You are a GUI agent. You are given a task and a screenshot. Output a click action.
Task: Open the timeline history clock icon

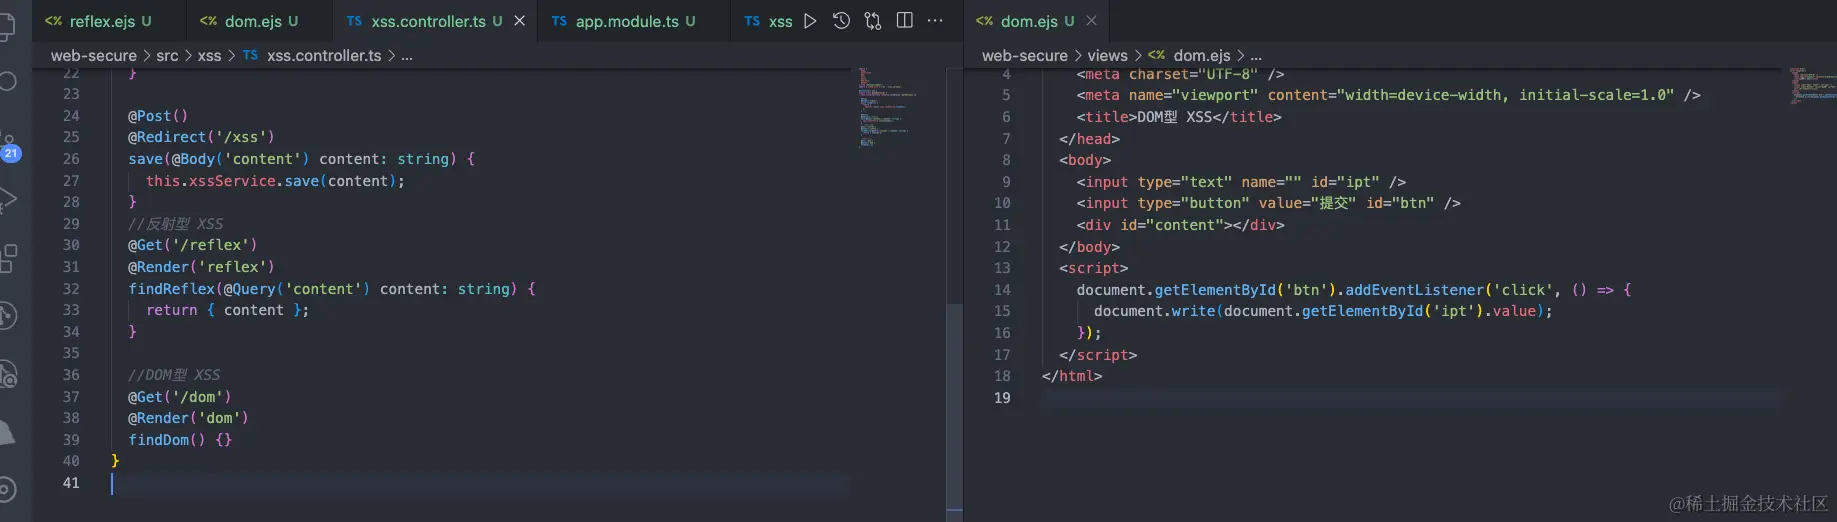click(x=841, y=21)
